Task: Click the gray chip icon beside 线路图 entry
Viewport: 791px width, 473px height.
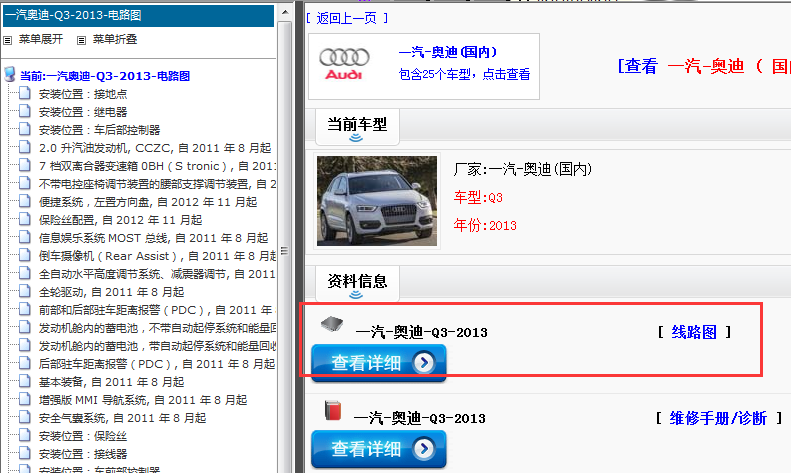Action: tap(332, 324)
